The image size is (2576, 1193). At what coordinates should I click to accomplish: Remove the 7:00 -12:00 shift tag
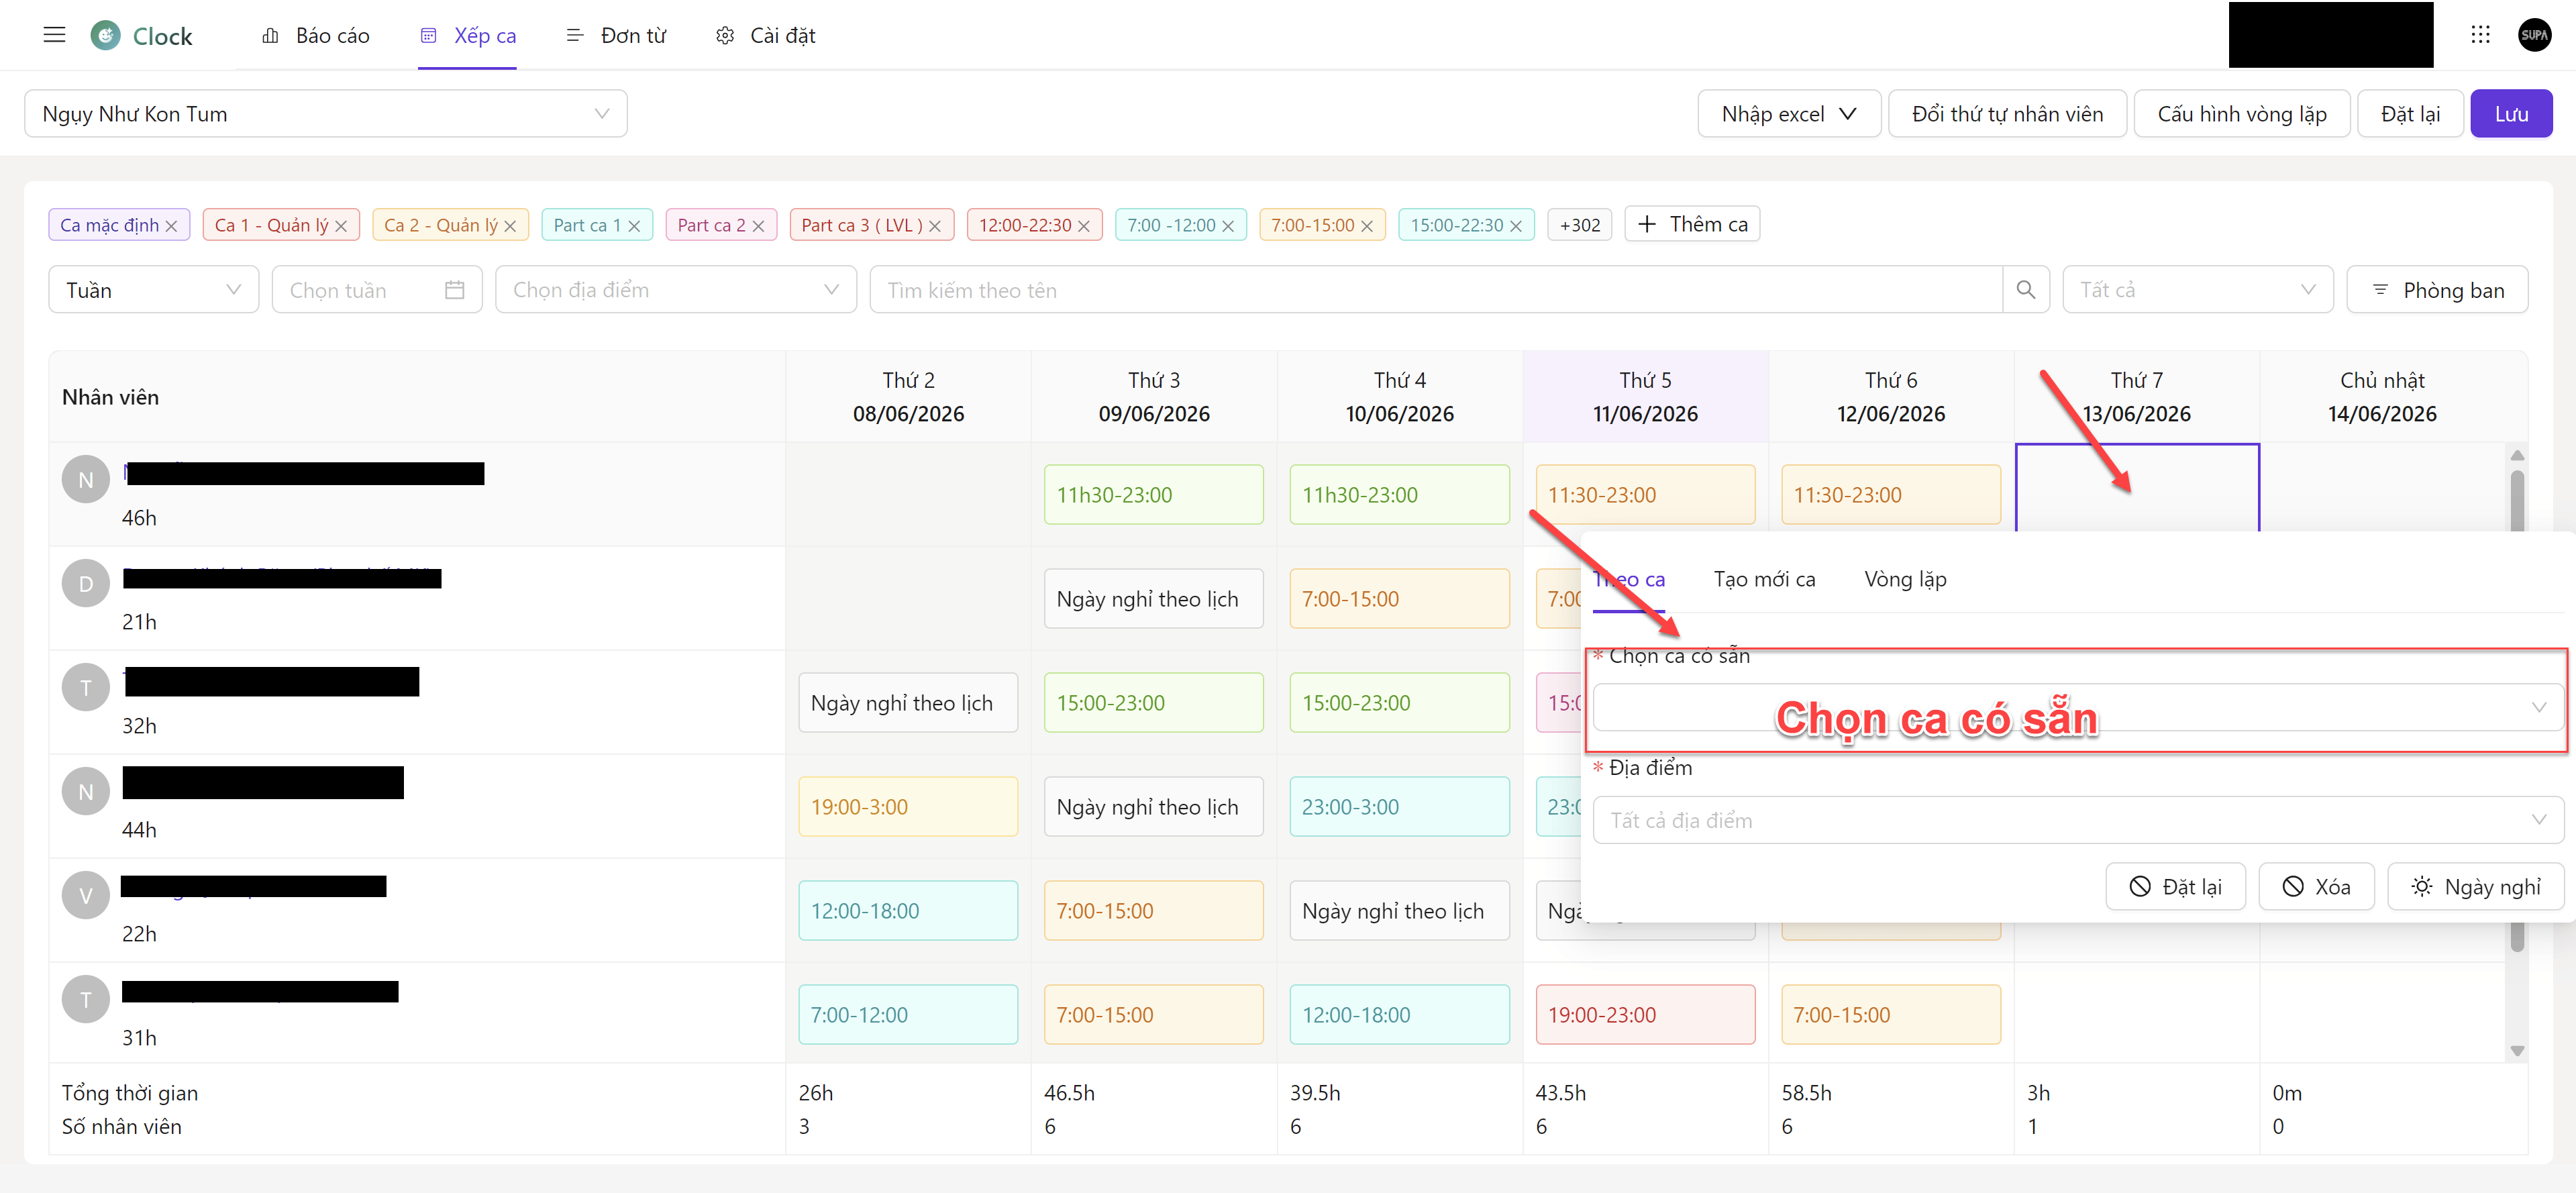pos(1228,226)
